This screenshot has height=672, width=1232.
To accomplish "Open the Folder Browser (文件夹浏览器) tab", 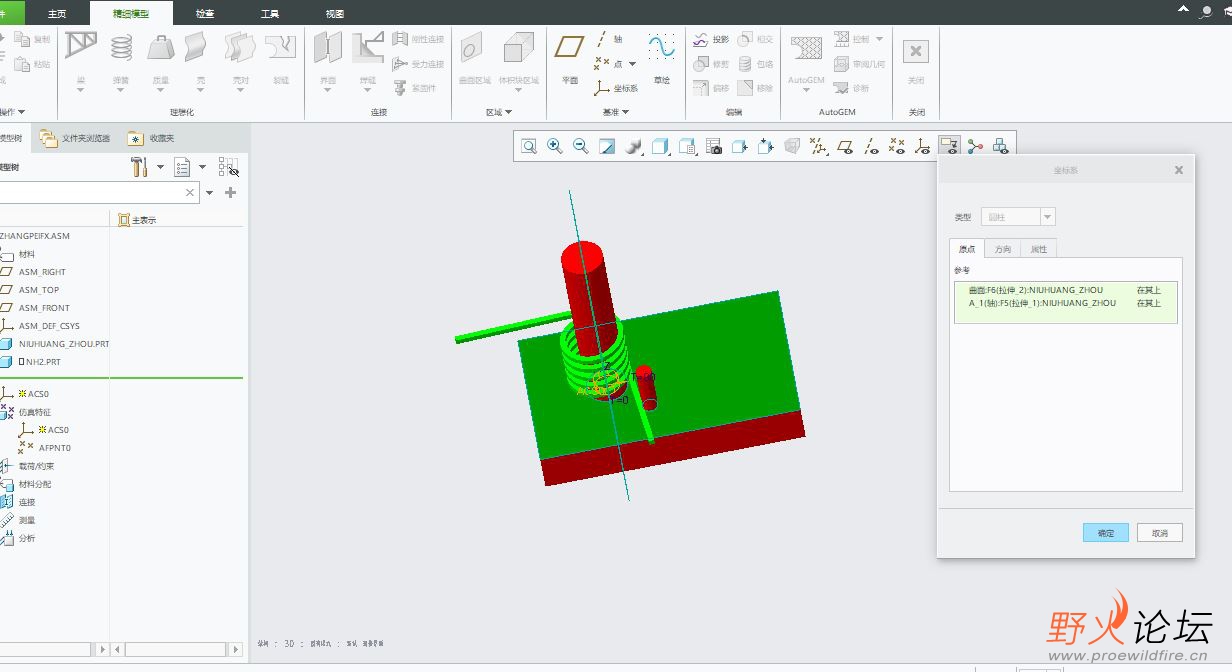I will coord(76,138).
